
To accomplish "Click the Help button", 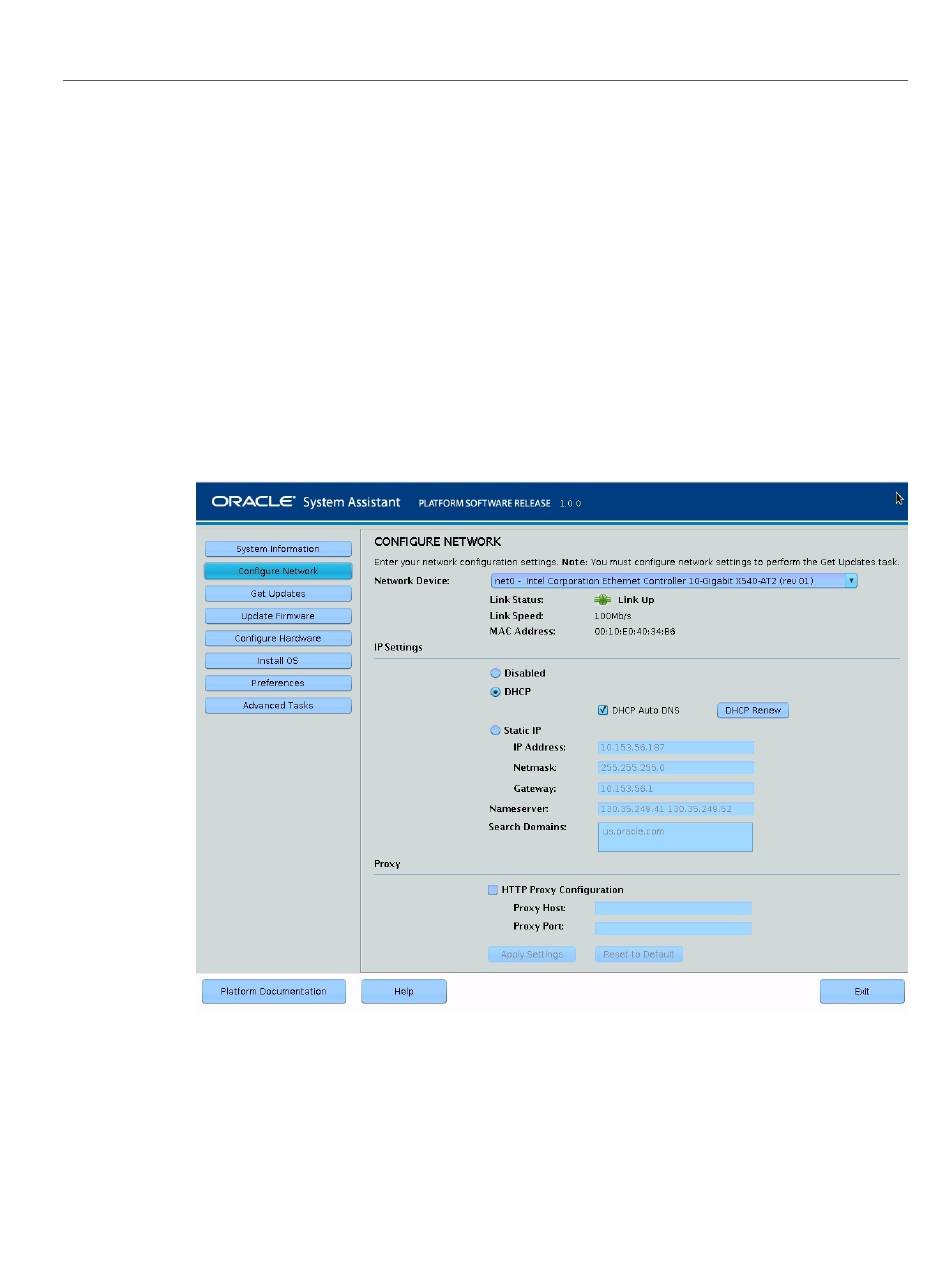I will [404, 992].
